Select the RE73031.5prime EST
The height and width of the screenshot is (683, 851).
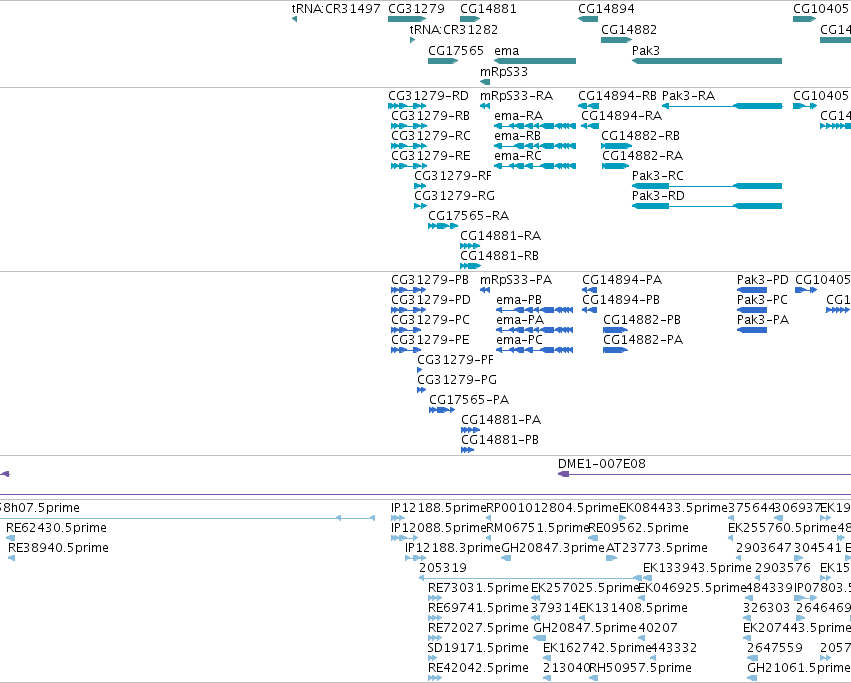coord(435,598)
